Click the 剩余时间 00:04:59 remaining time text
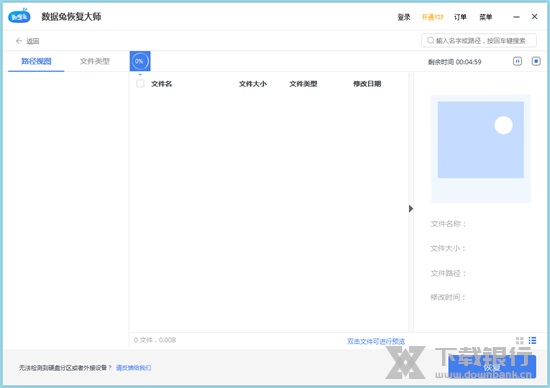 [454, 62]
